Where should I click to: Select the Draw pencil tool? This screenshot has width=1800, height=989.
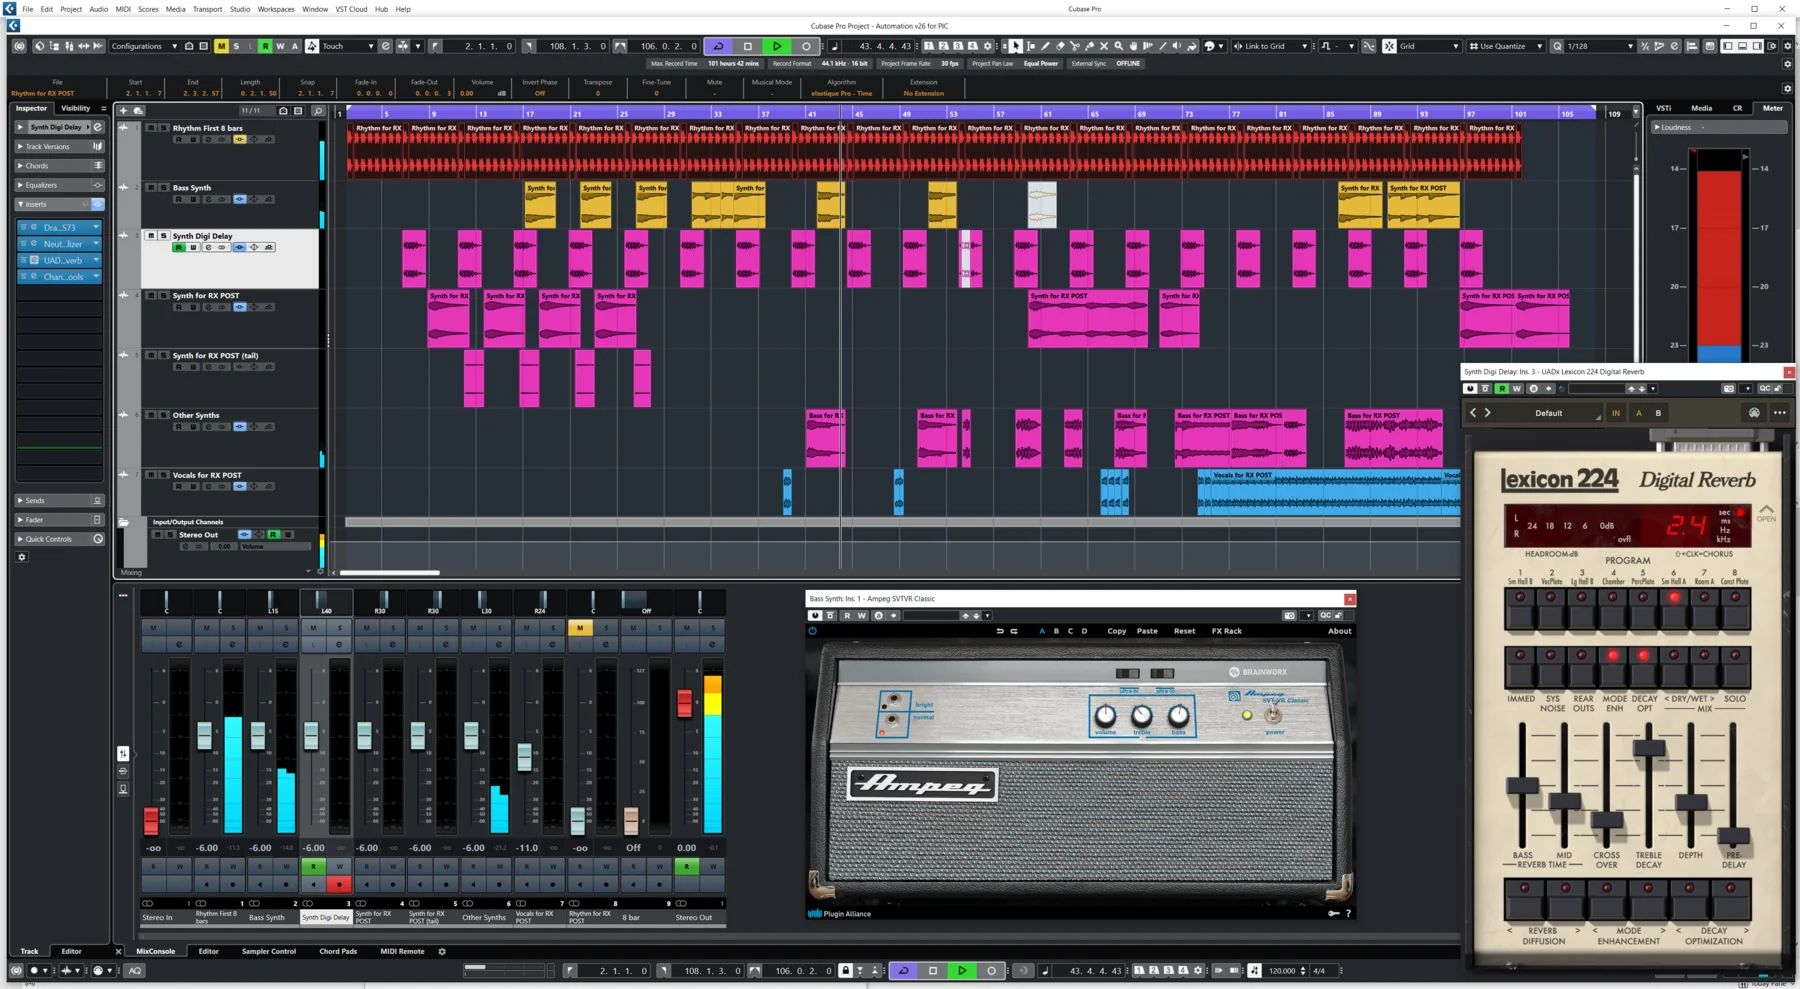click(x=1046, y=46)
